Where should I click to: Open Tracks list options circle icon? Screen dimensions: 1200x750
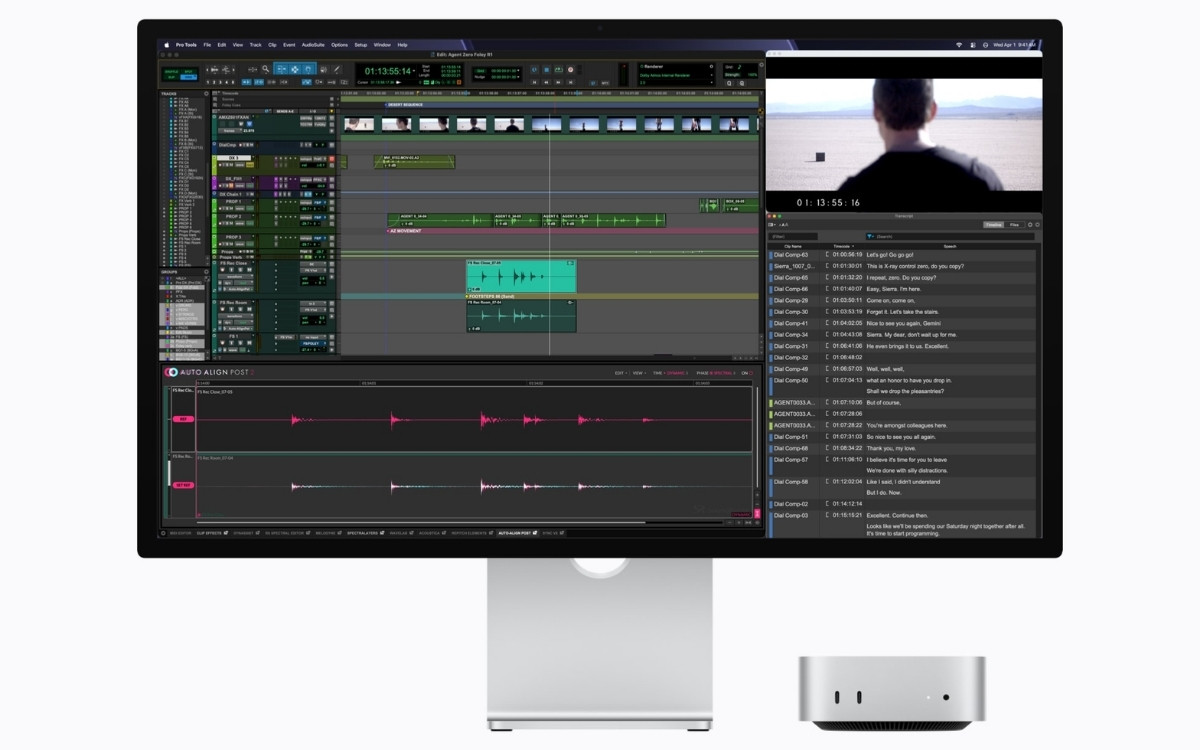pos(206,93)
